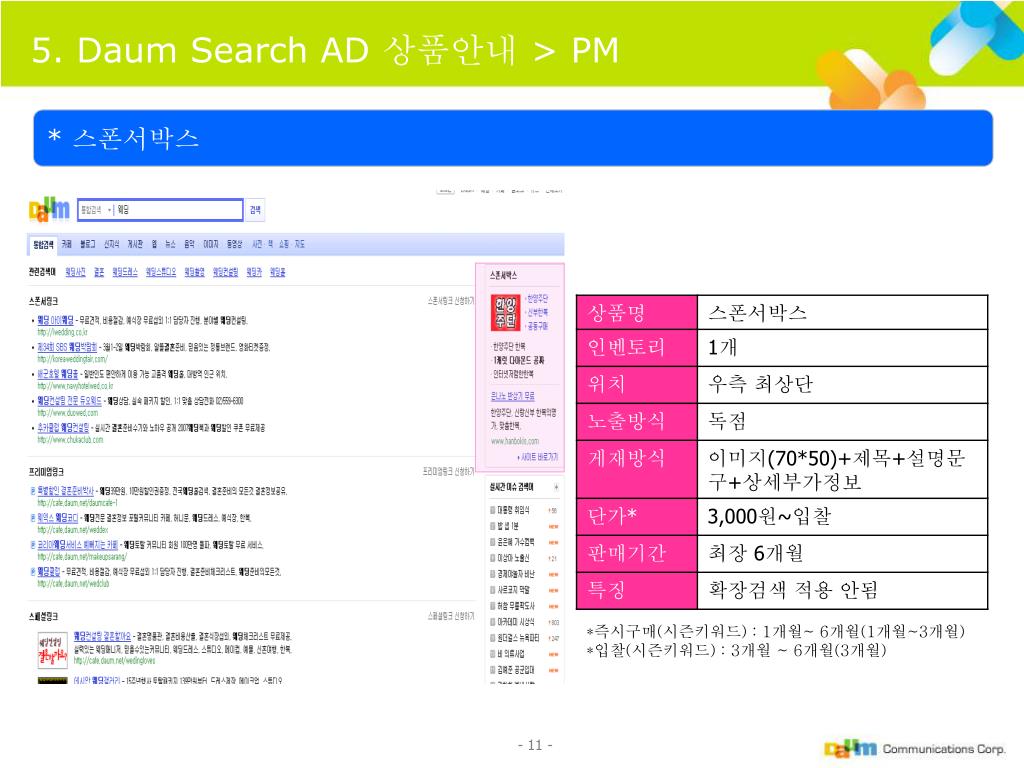The width and height of the screenshot is (1024, 768).
Task: Click cafe icon beside cafe.daum.net/weddex result
Action: 33,518
